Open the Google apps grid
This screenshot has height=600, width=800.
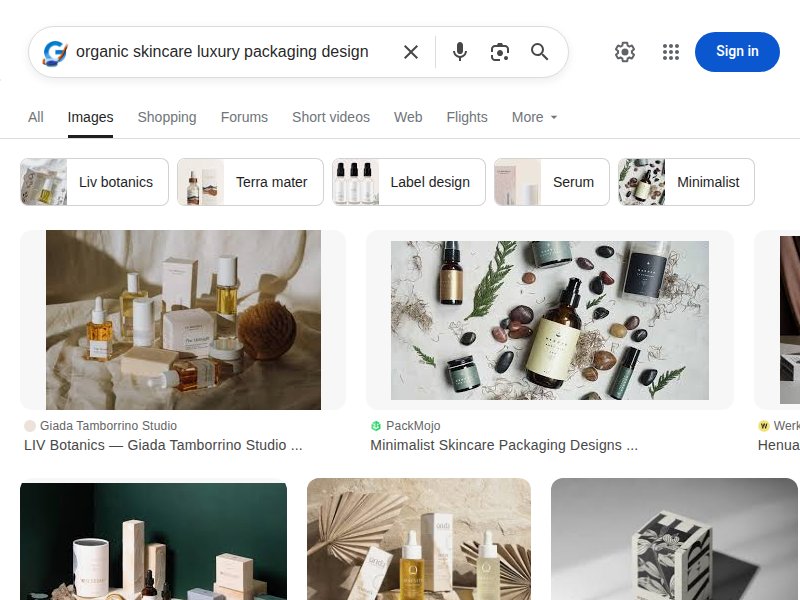point(670,51)
